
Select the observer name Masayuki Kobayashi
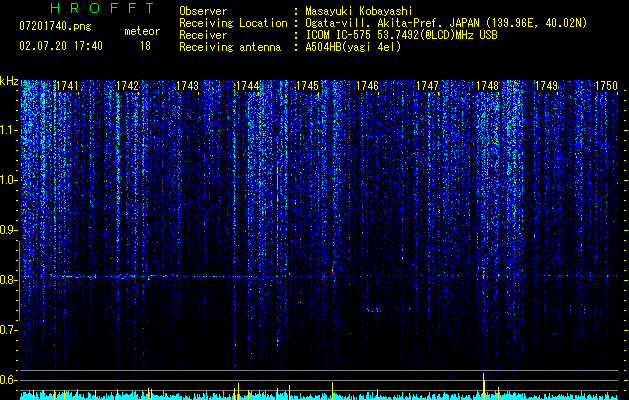tap(359, 11)
